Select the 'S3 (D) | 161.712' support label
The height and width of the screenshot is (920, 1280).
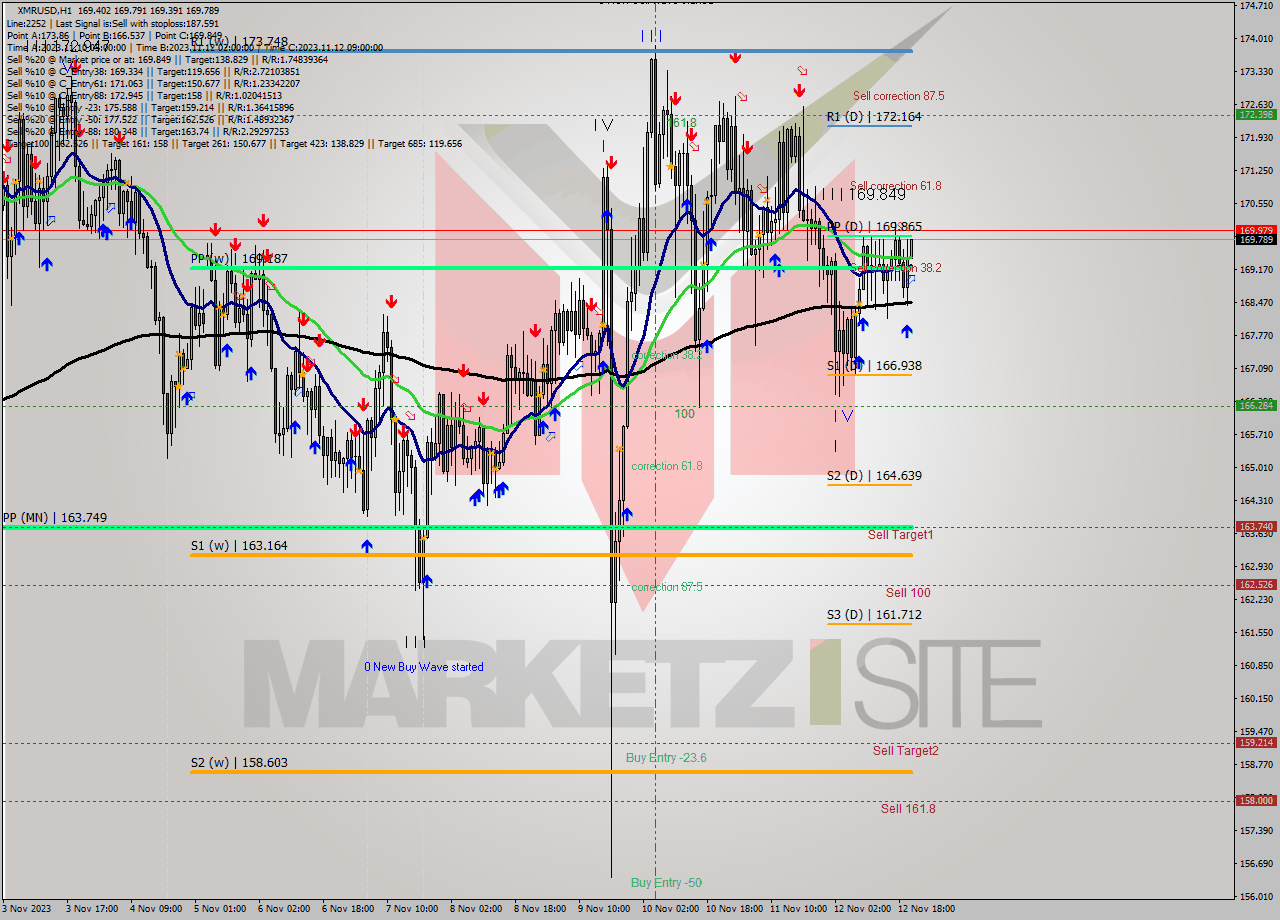pos(874,615)
